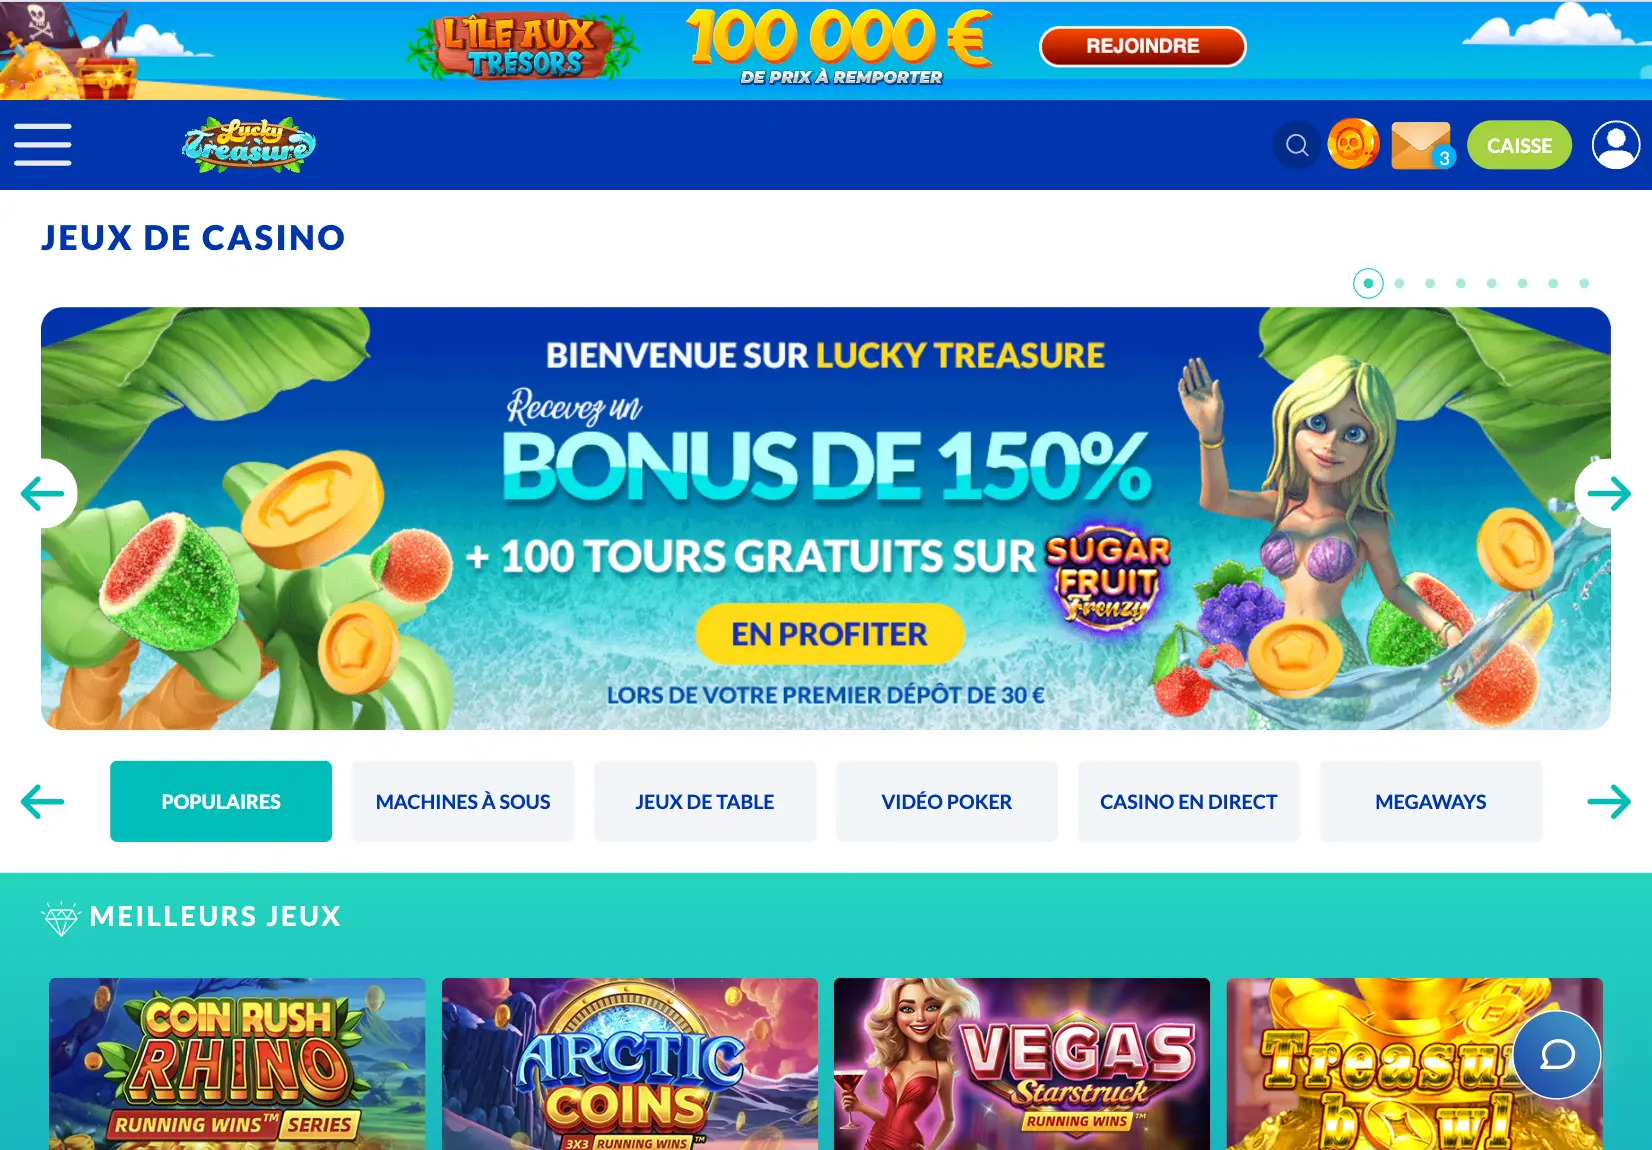This screenshot has width=1652, height=1150.
Task: Click the En Profiter bonus button
Action: click(x=830, y=634)
